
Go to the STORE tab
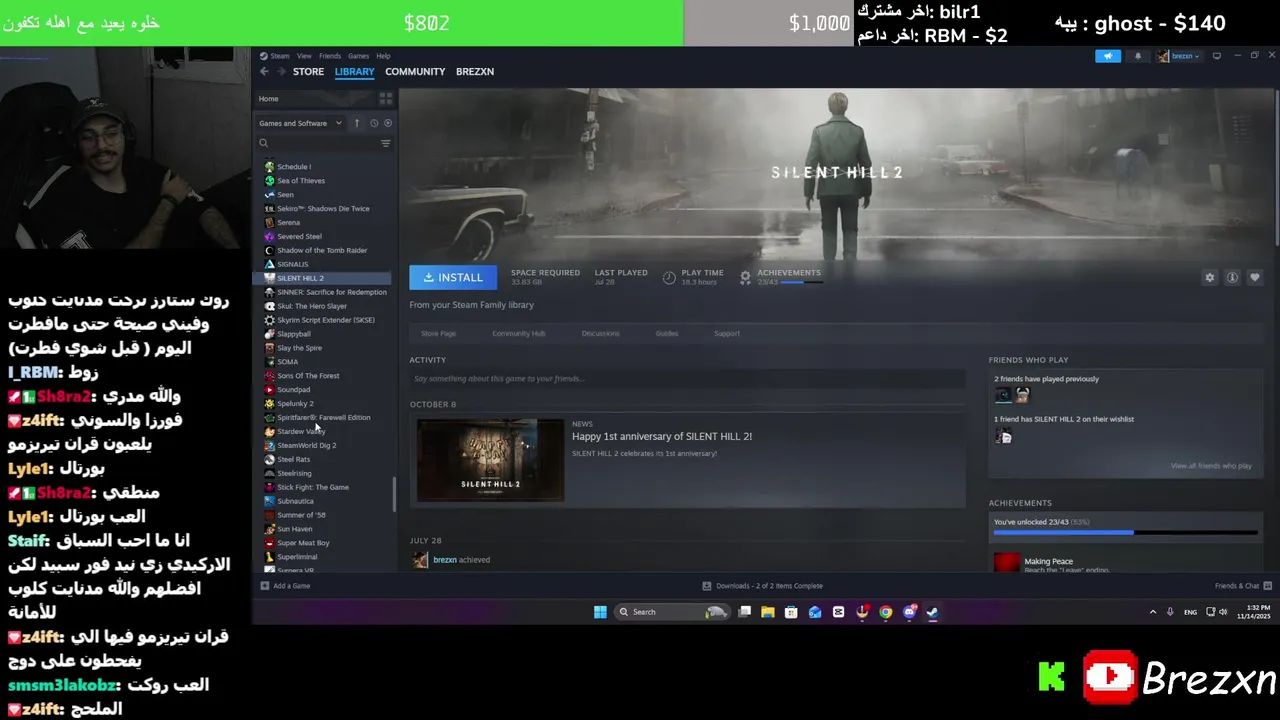(x=308, y=72)
